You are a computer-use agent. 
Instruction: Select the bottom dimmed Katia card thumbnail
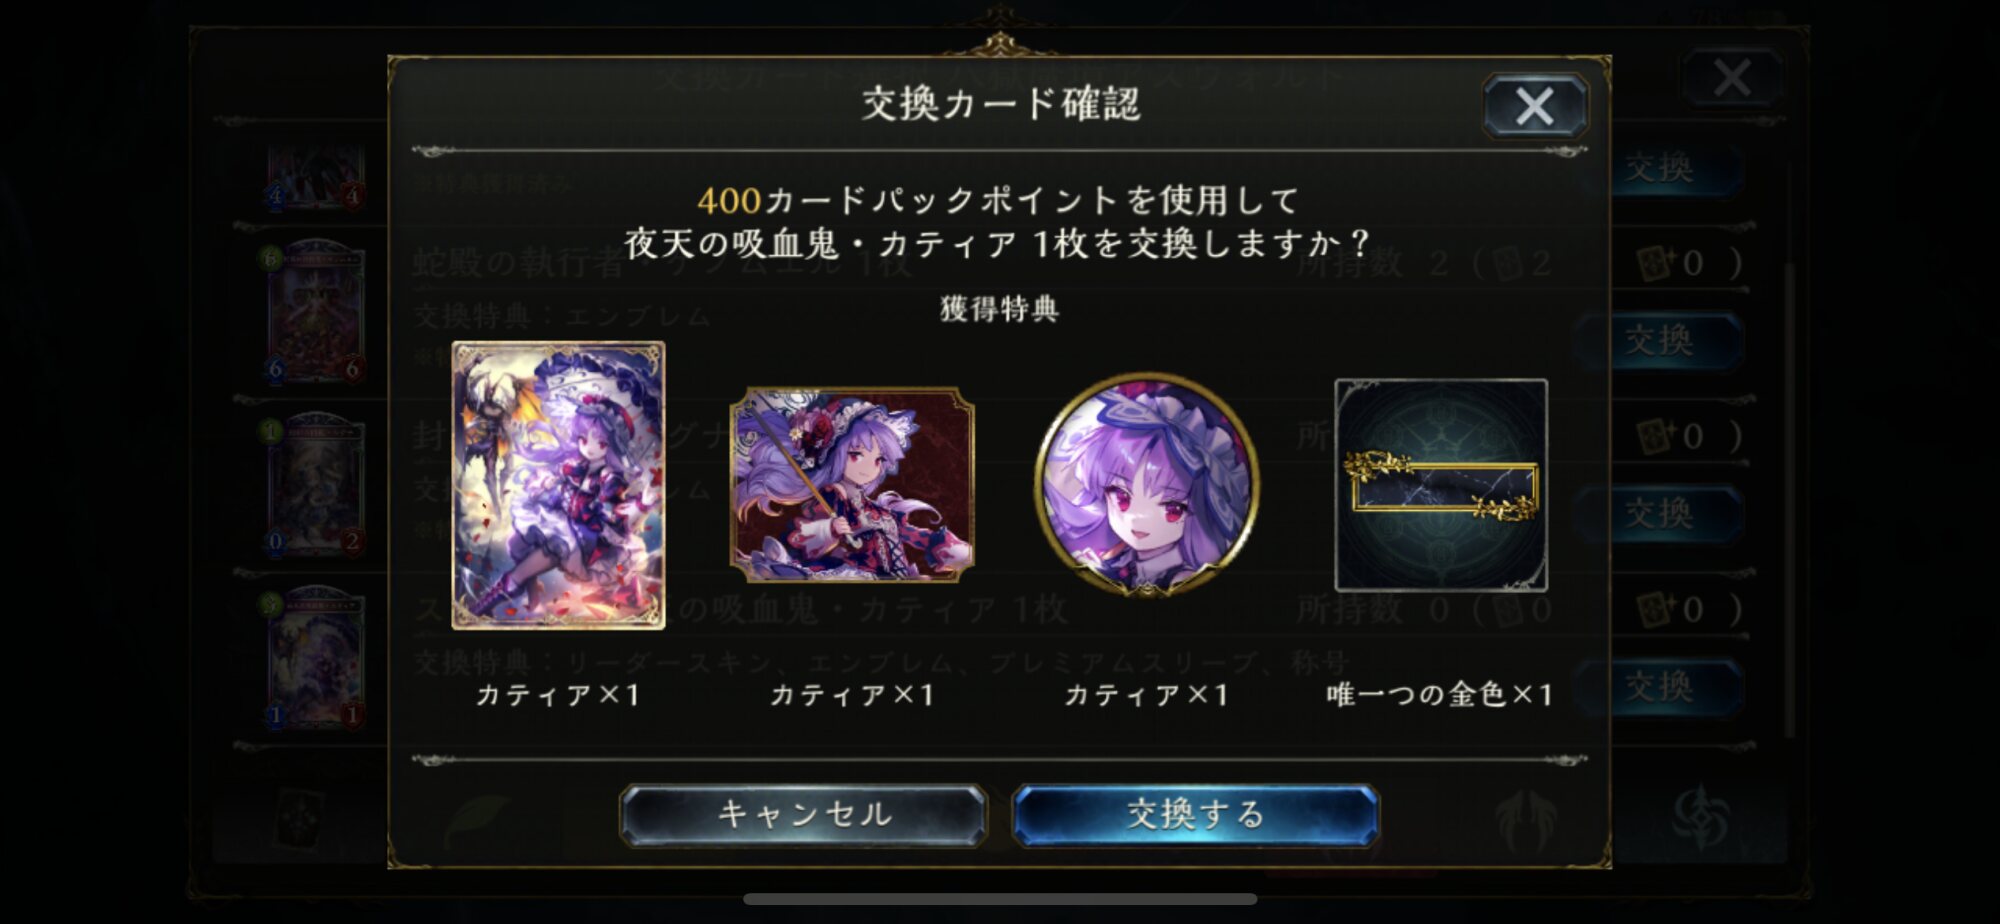point(314,657)
